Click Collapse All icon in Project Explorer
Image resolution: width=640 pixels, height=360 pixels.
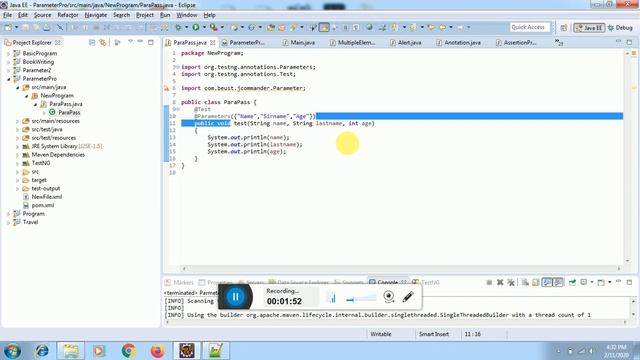[92, 42]
